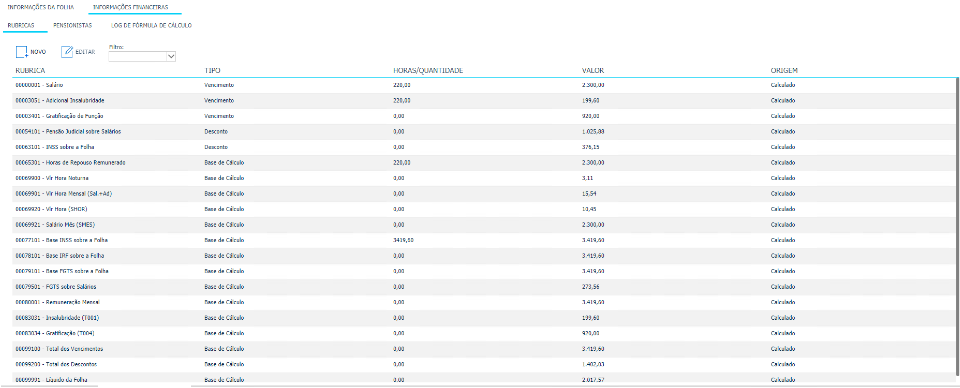Sort by the Rubrica column header

[31, 70]
